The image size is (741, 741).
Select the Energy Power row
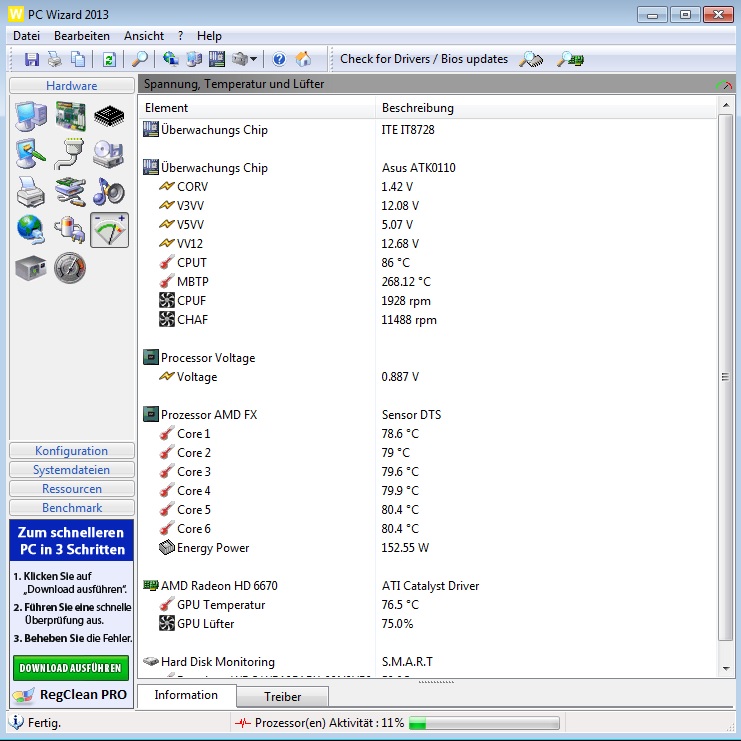[428, 548]
